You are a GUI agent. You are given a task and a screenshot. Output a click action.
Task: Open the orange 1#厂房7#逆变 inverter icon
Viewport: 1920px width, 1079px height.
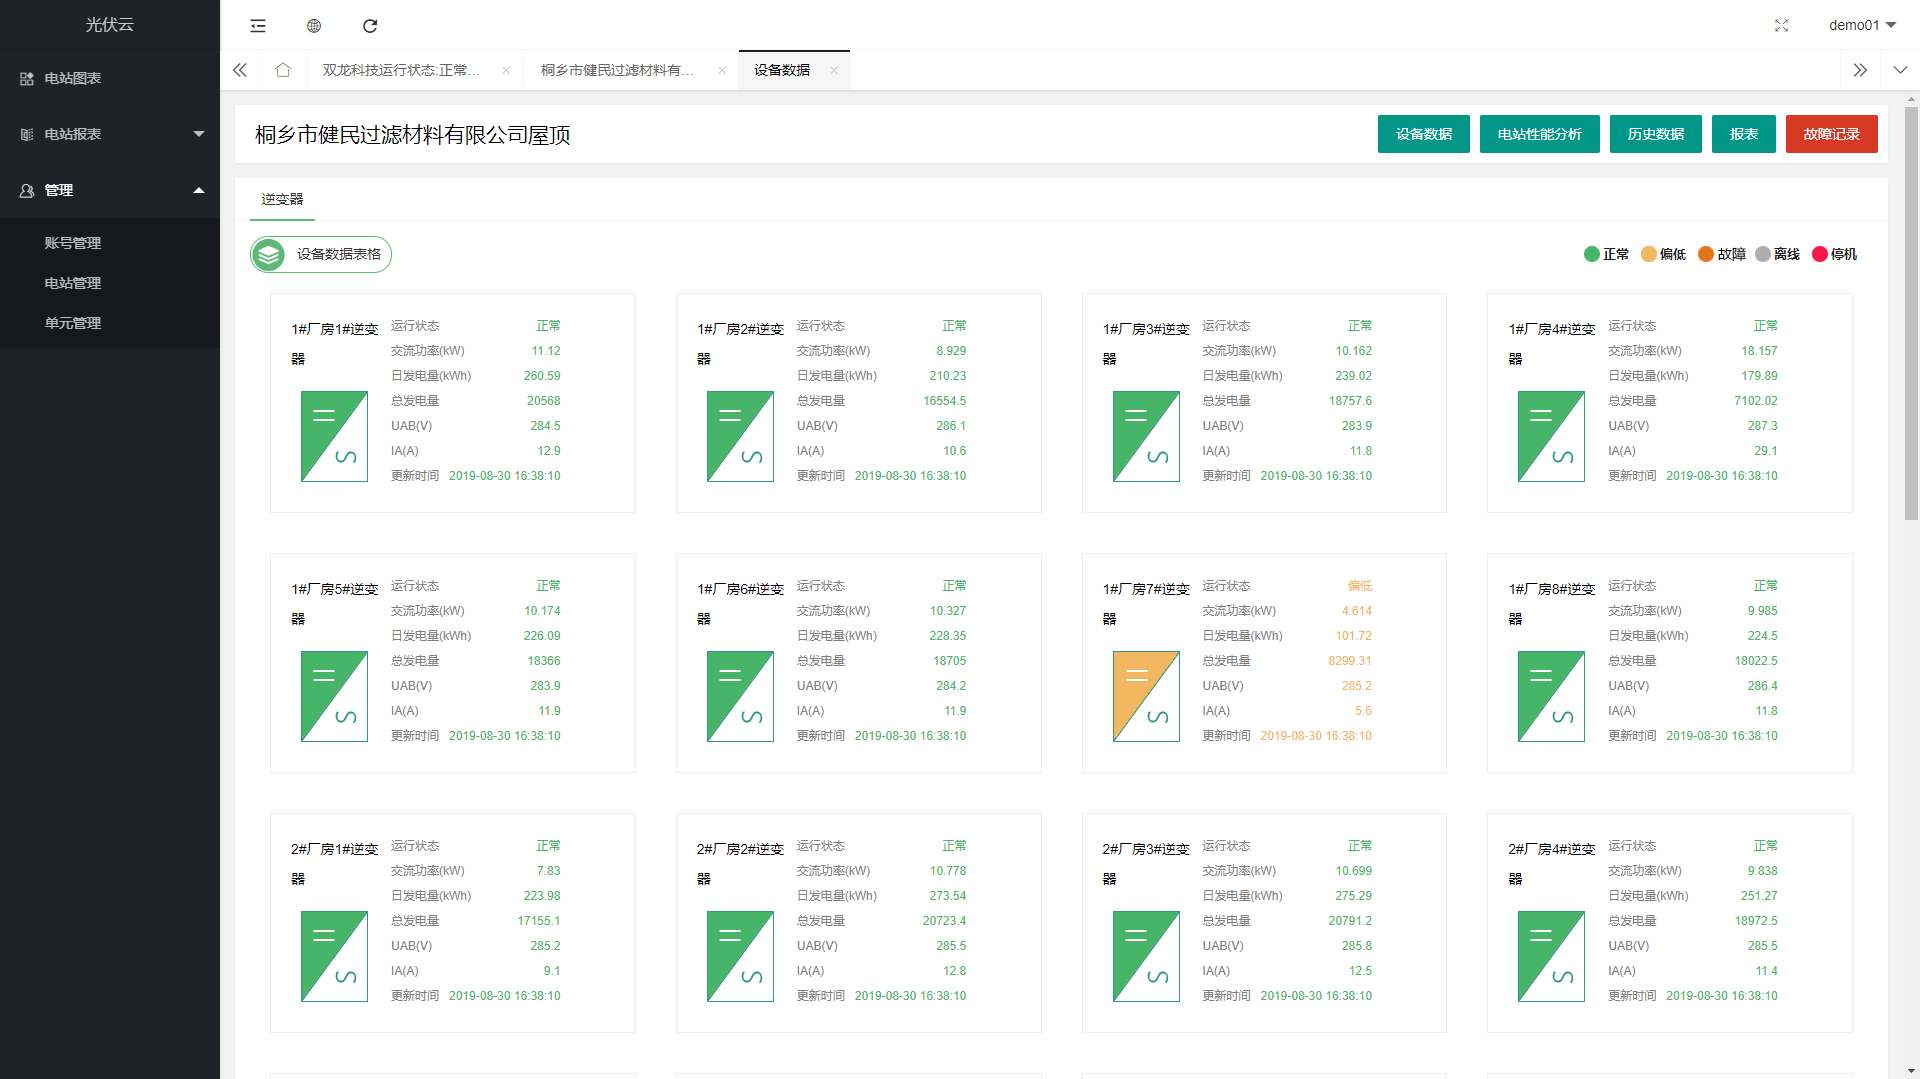(1145, 696)
